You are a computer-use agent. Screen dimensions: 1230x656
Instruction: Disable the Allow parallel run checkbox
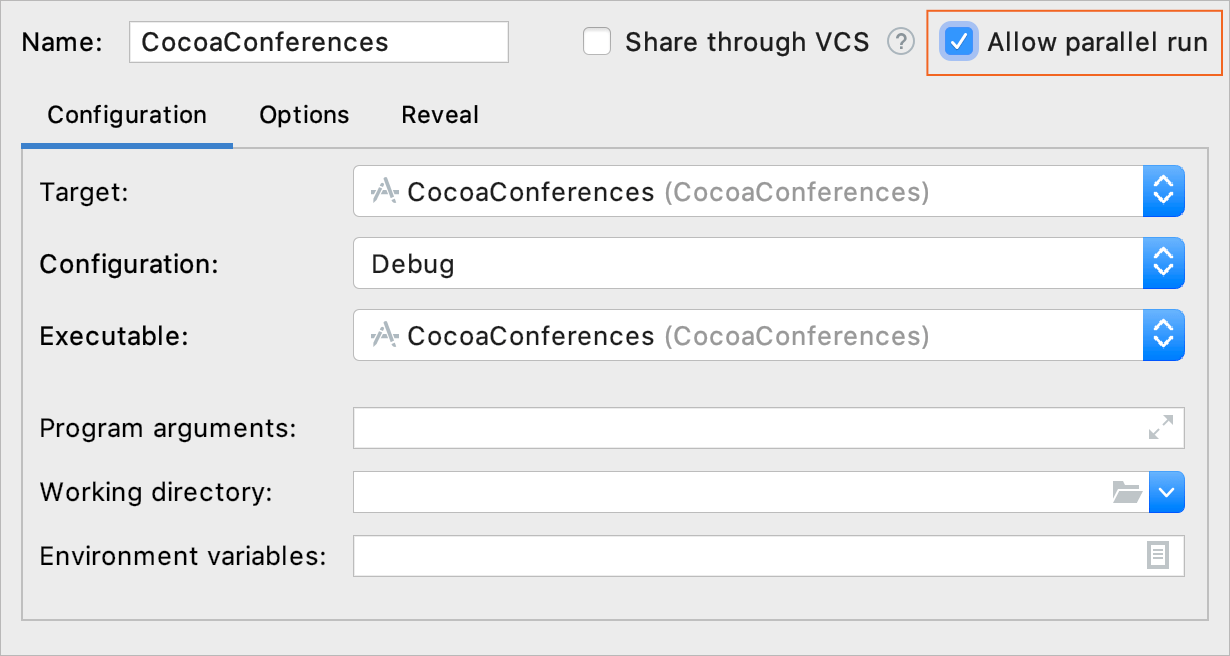tap(960, 42)
